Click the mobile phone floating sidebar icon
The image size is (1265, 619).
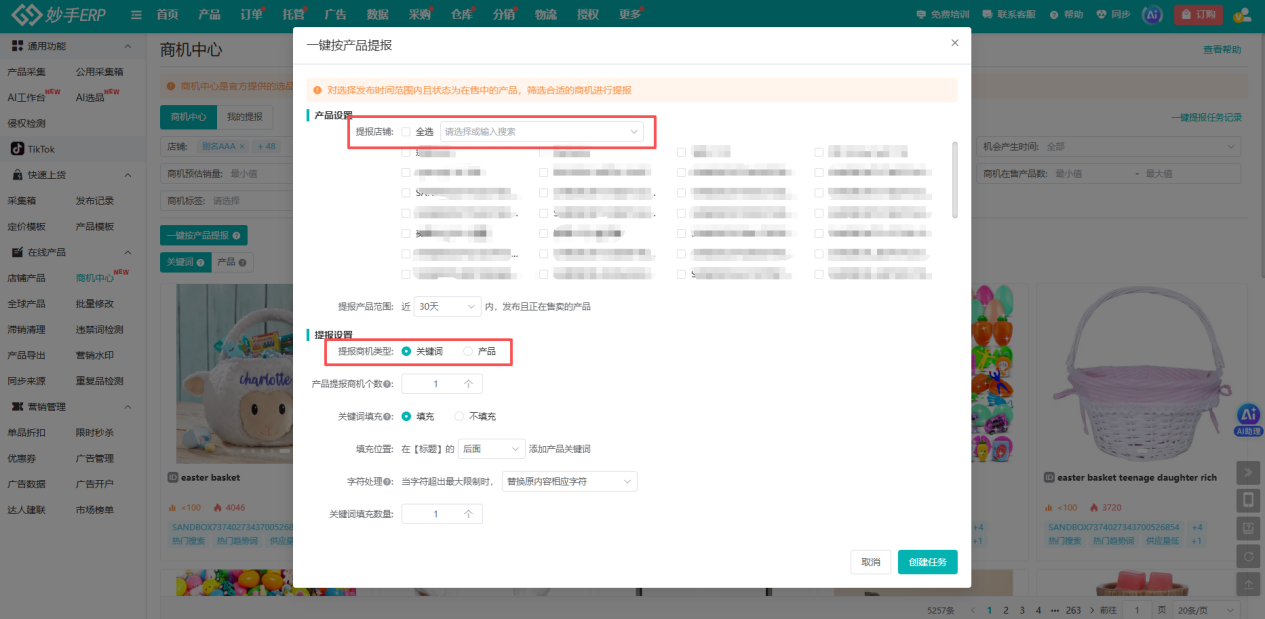tap(1248, 500)
